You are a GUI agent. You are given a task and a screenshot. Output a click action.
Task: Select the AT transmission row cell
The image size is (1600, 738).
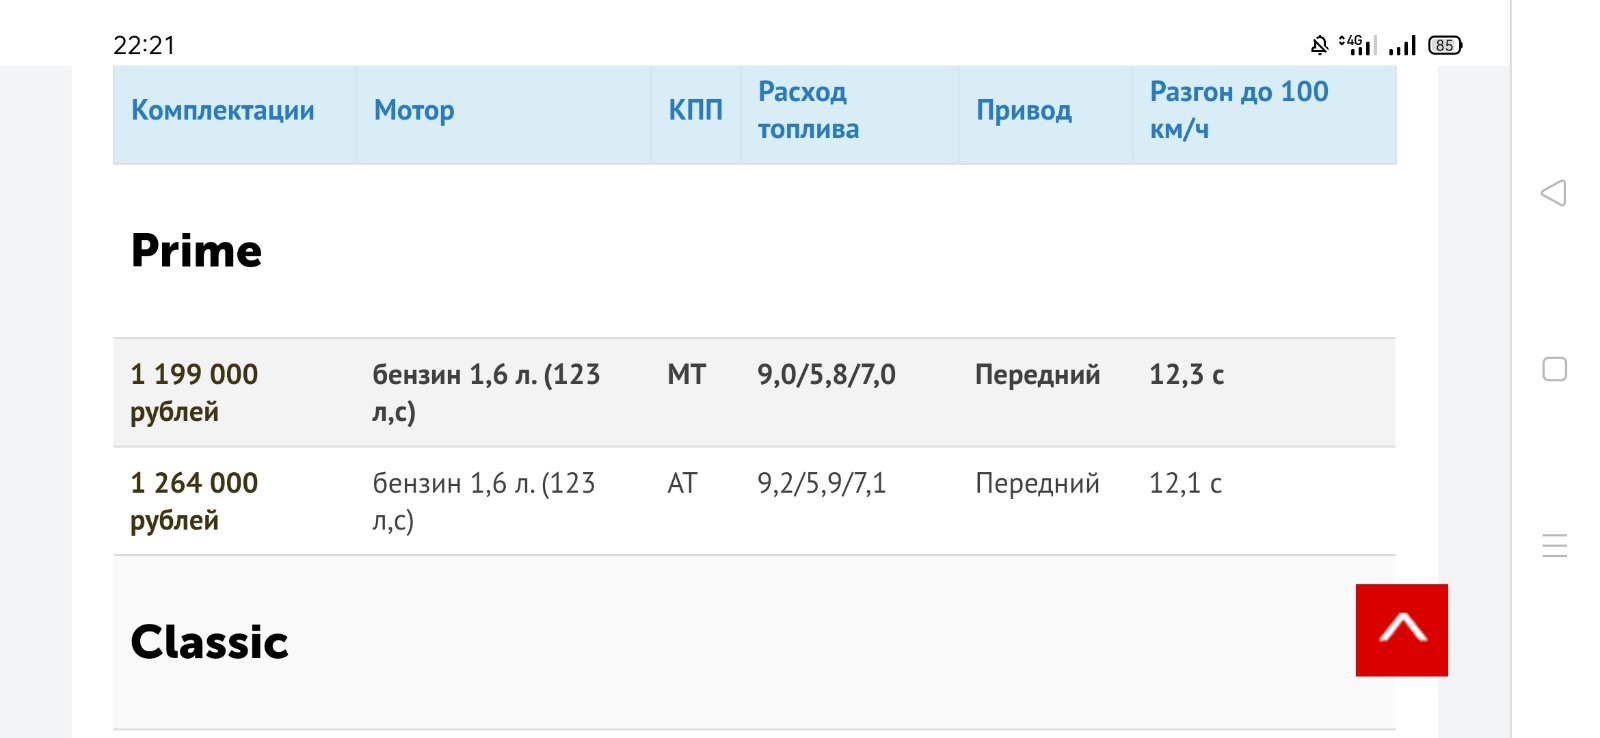coord(682,483)
